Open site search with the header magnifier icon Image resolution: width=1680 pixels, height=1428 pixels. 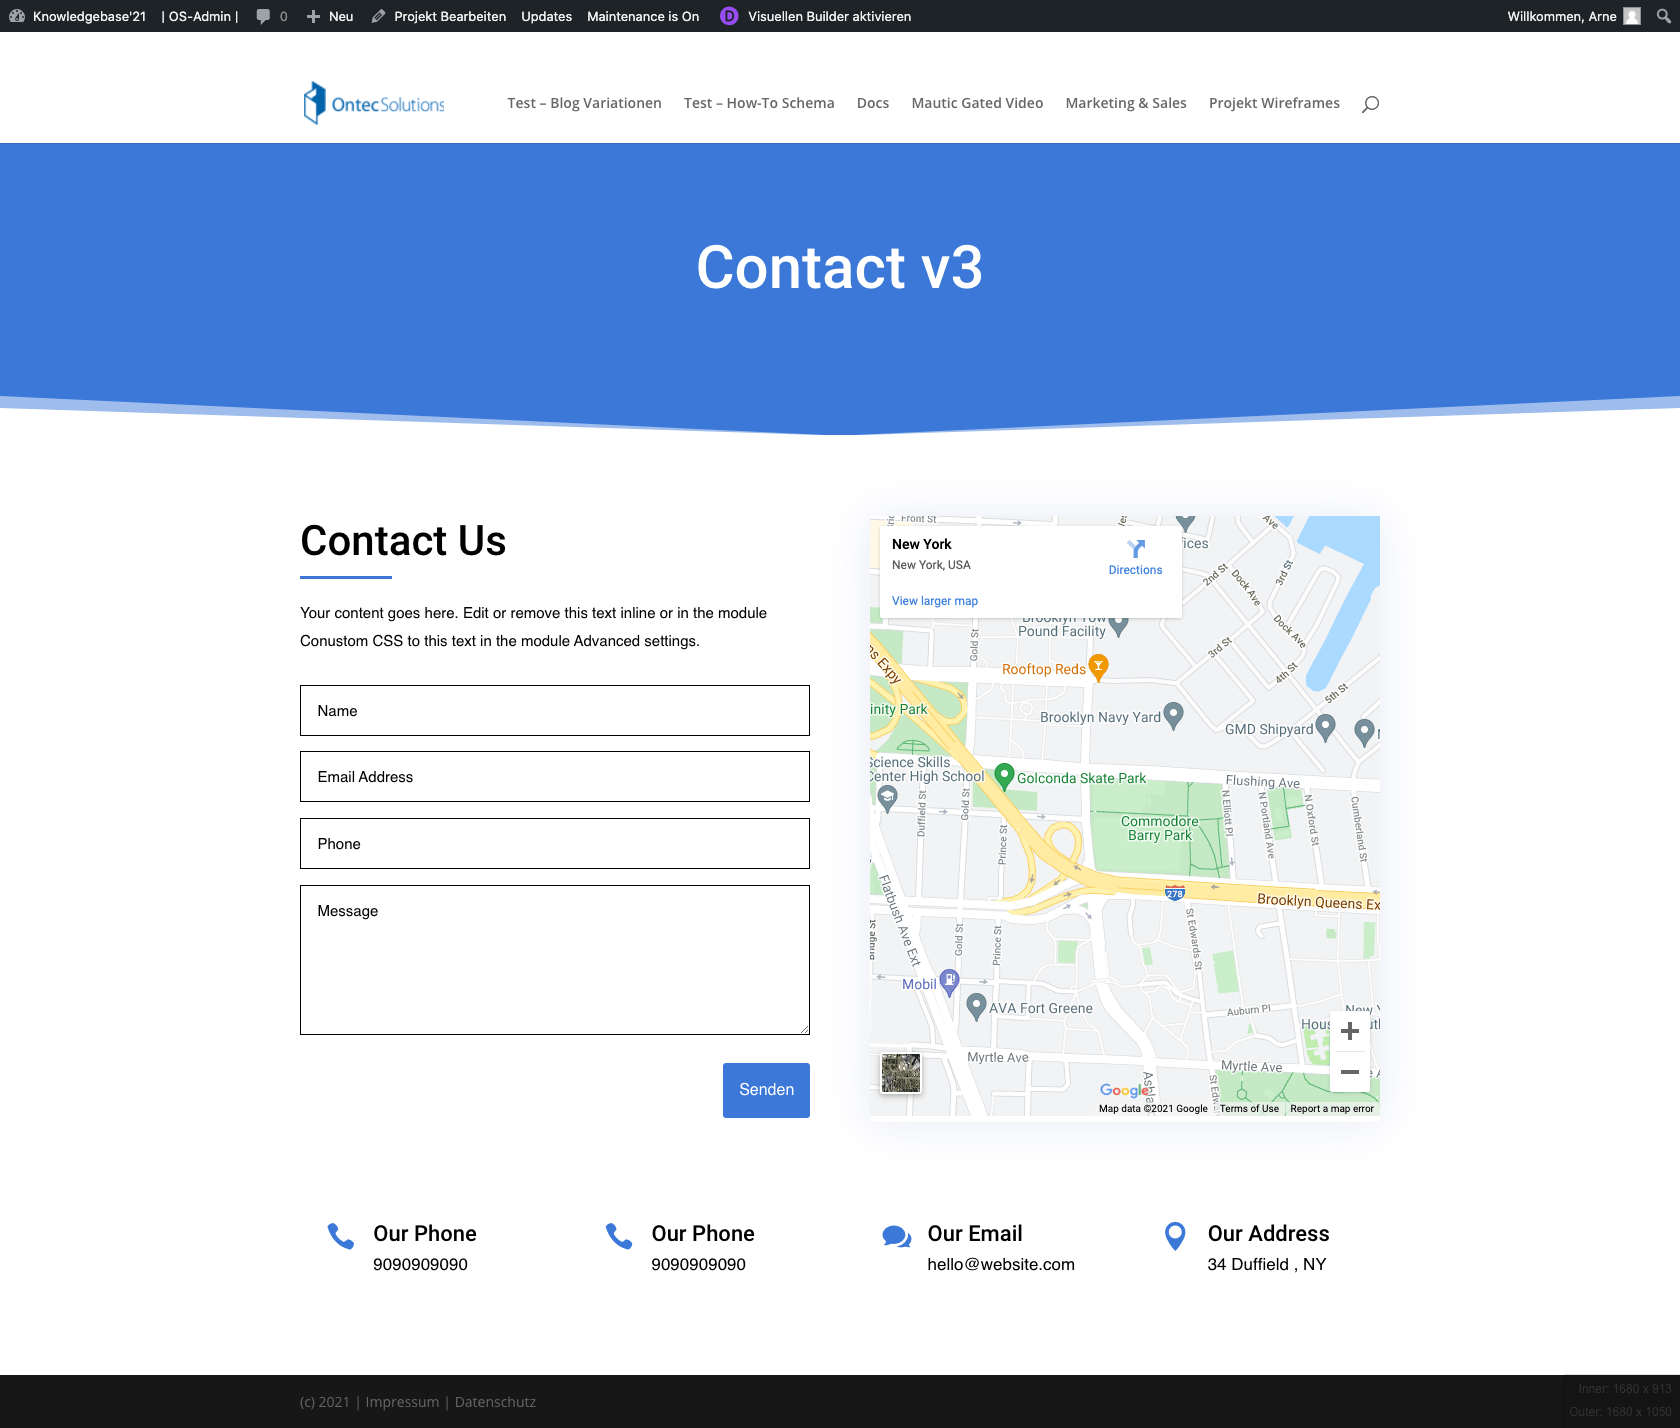click(x=1370, y=103)
